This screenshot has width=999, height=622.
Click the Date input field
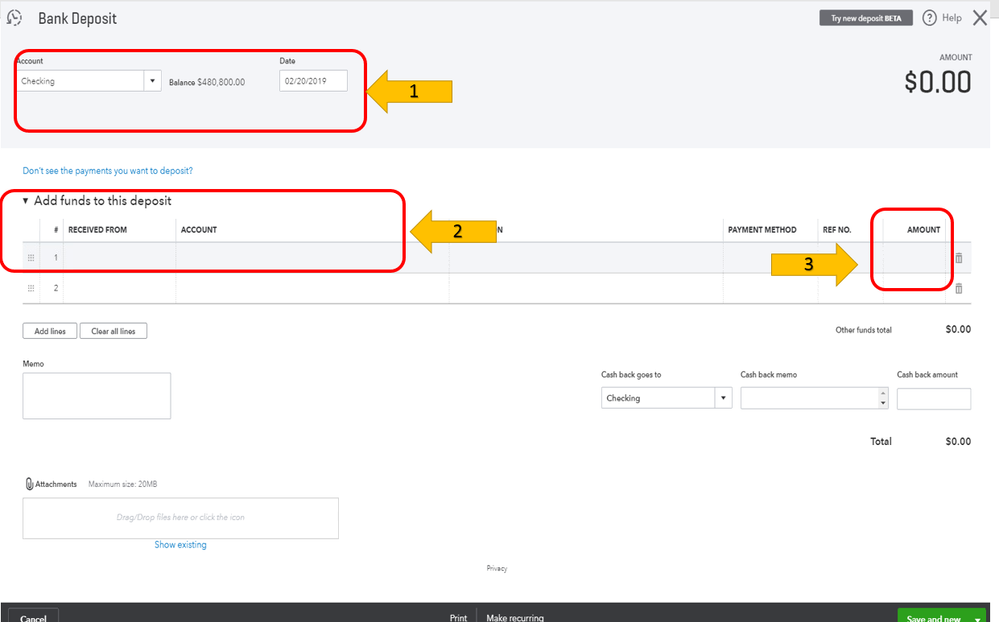tap(313, 81)
